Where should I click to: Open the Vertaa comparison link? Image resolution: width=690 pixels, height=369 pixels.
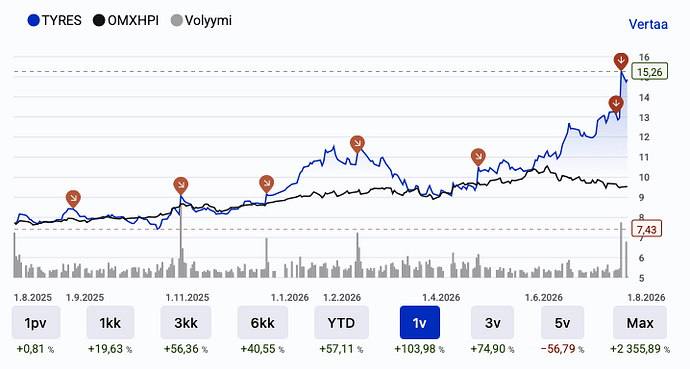(648, 24)
